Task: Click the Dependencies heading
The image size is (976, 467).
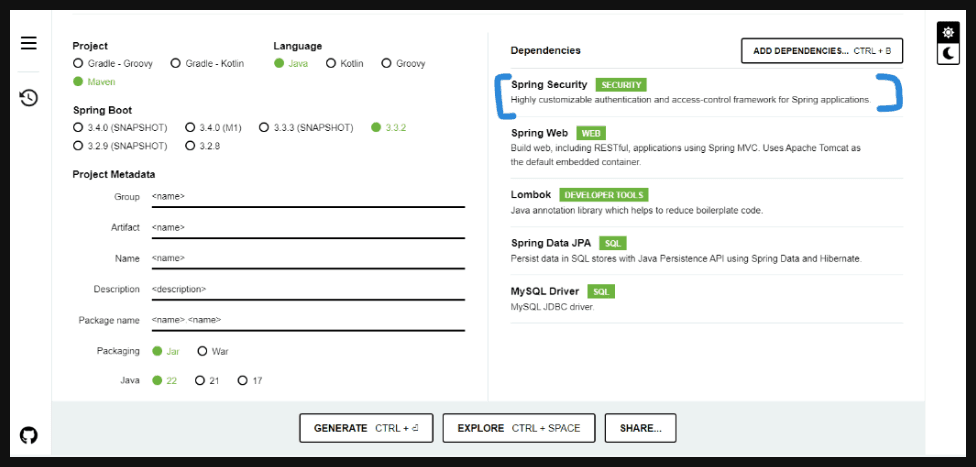Action: pos(545,50)
